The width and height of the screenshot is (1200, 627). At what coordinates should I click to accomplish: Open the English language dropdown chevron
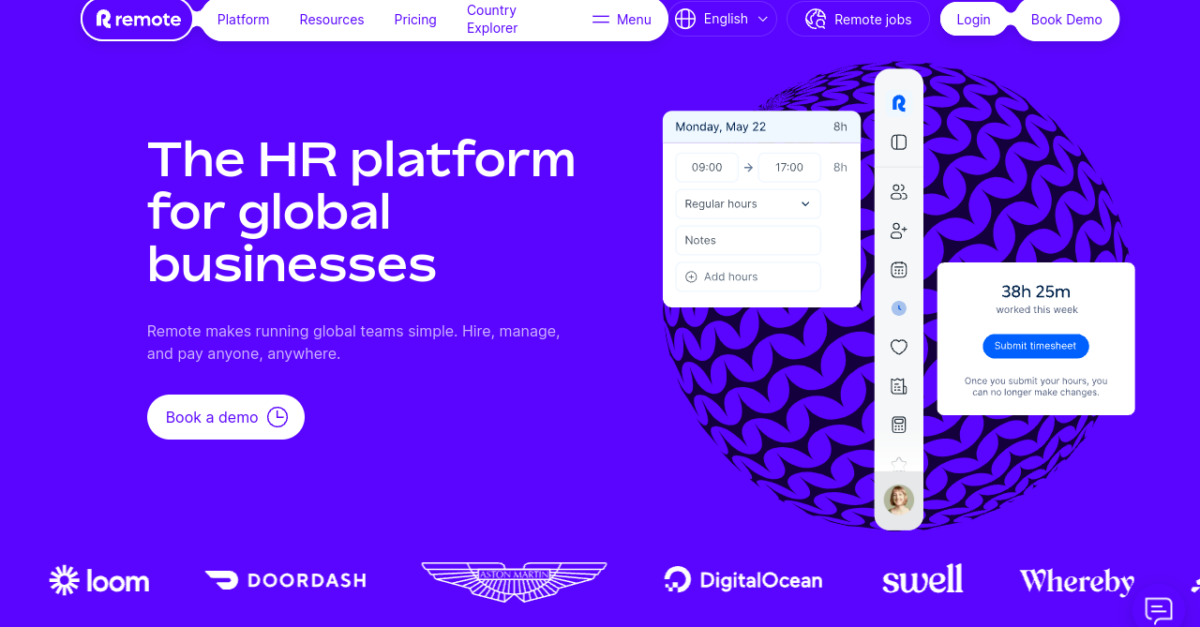tap(762, 18)
